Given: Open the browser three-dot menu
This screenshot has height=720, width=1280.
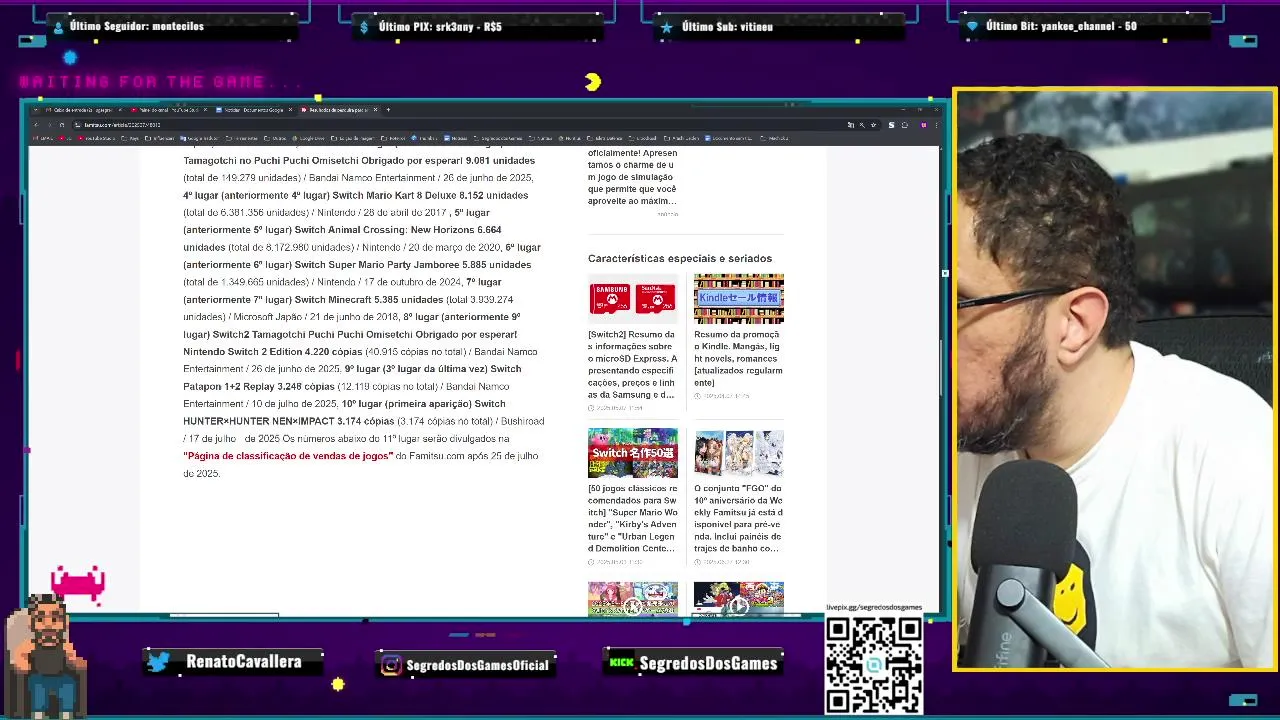Looking at the screenshot, I should pyautogui.click(x=937, y=125).
